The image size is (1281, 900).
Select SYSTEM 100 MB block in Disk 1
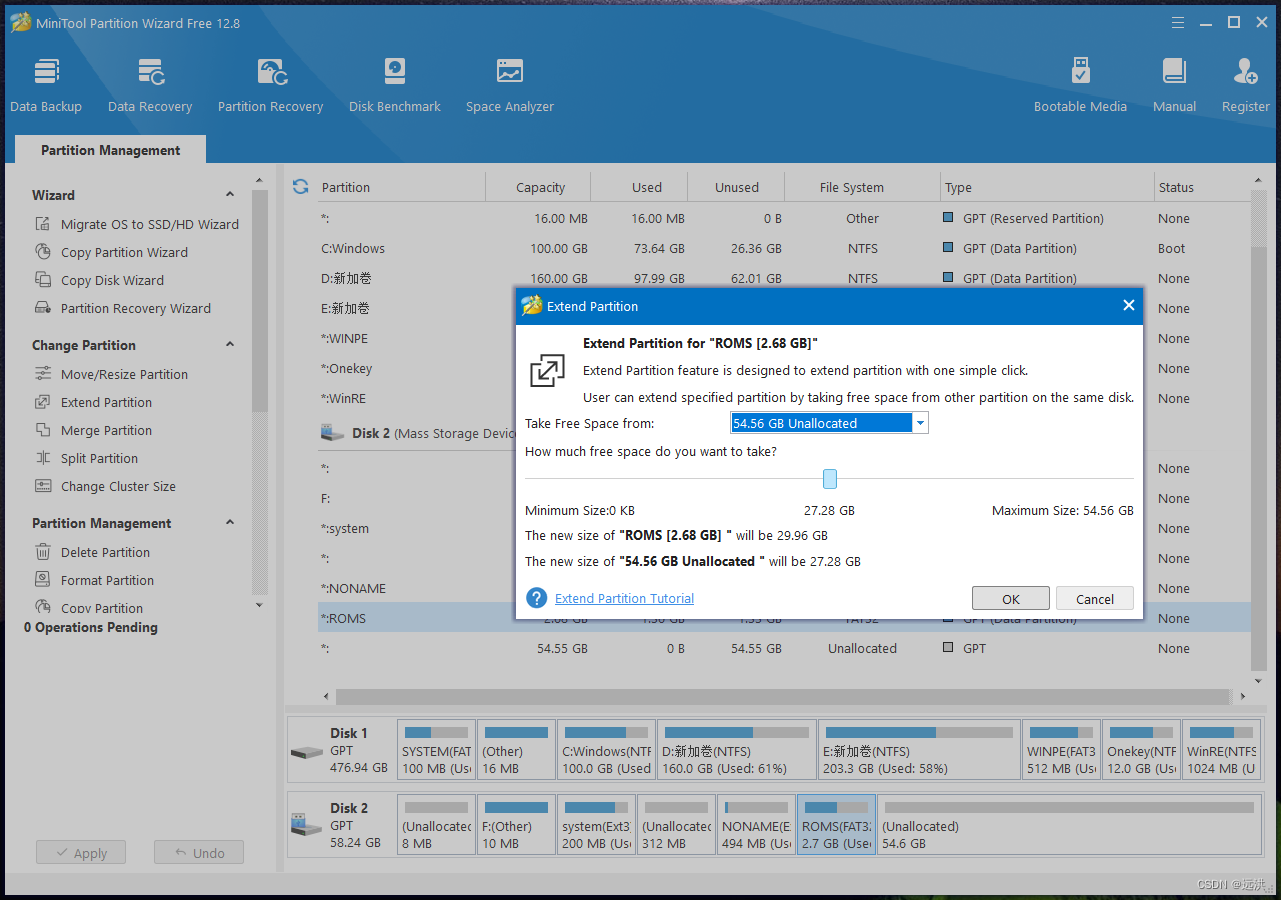[436, 750]
